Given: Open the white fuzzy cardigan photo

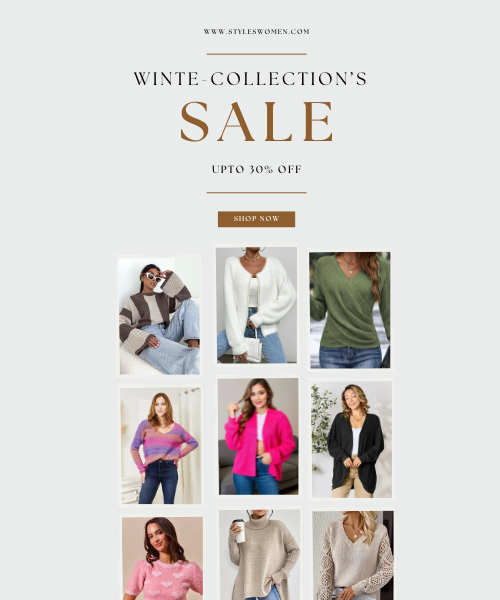Looking at the screenshot, I should click(256, 305).
